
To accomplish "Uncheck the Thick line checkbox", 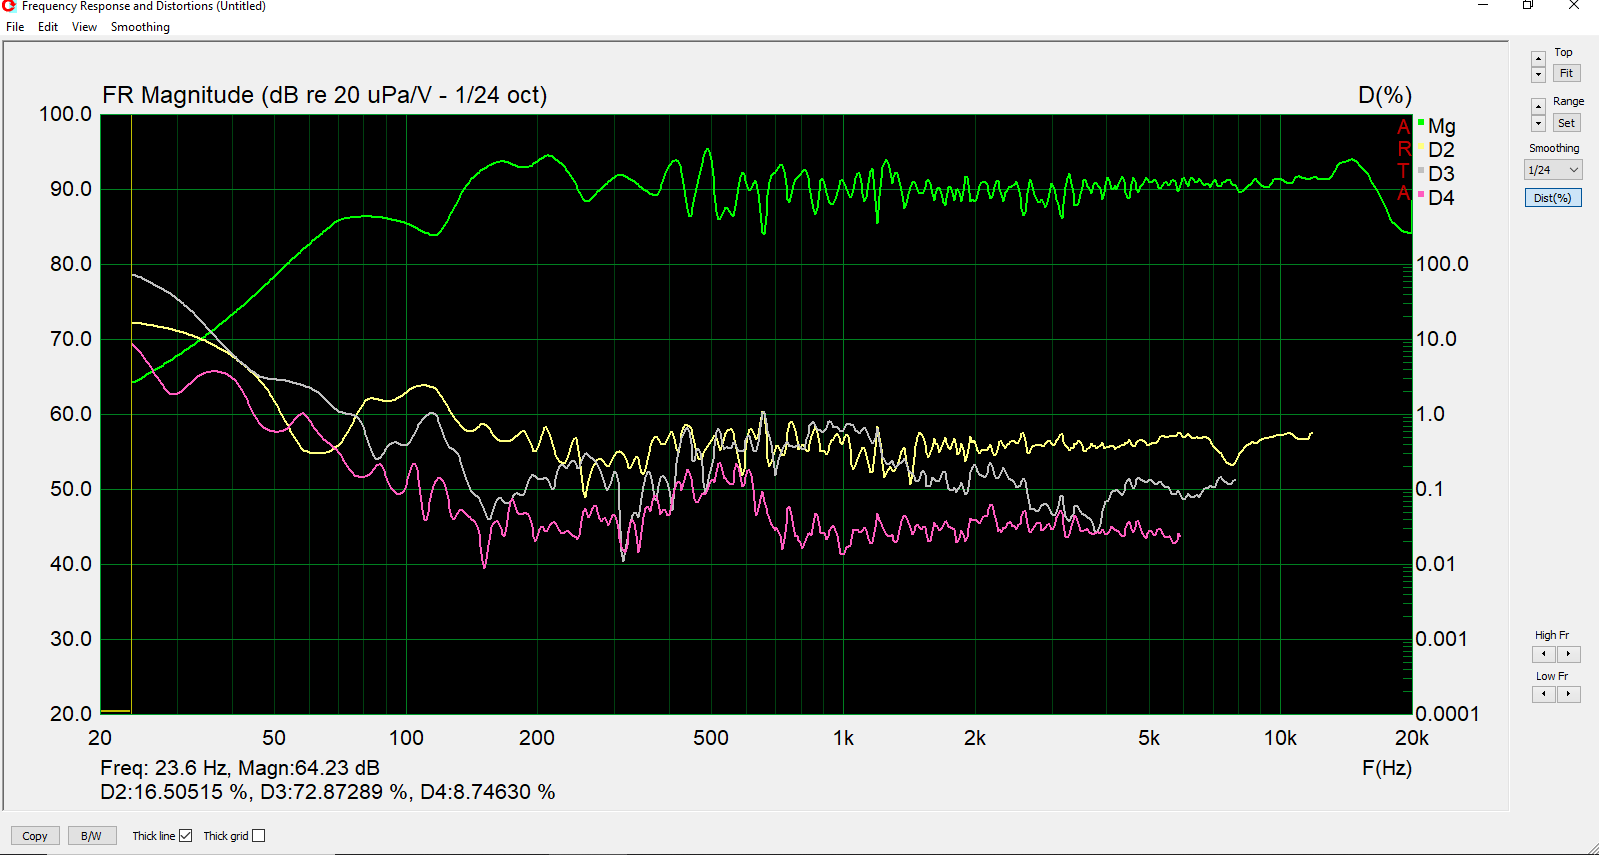I will (x=185, y=836).
